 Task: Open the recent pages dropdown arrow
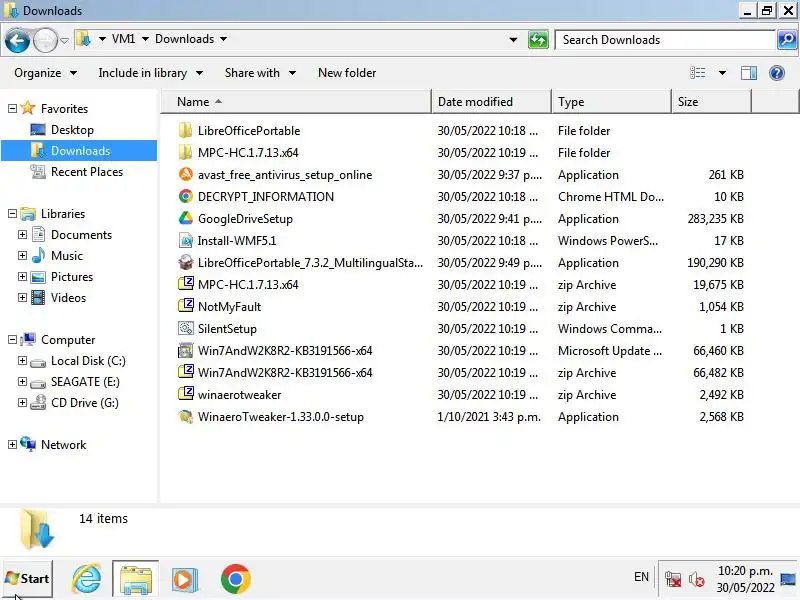tap(64, 40)
